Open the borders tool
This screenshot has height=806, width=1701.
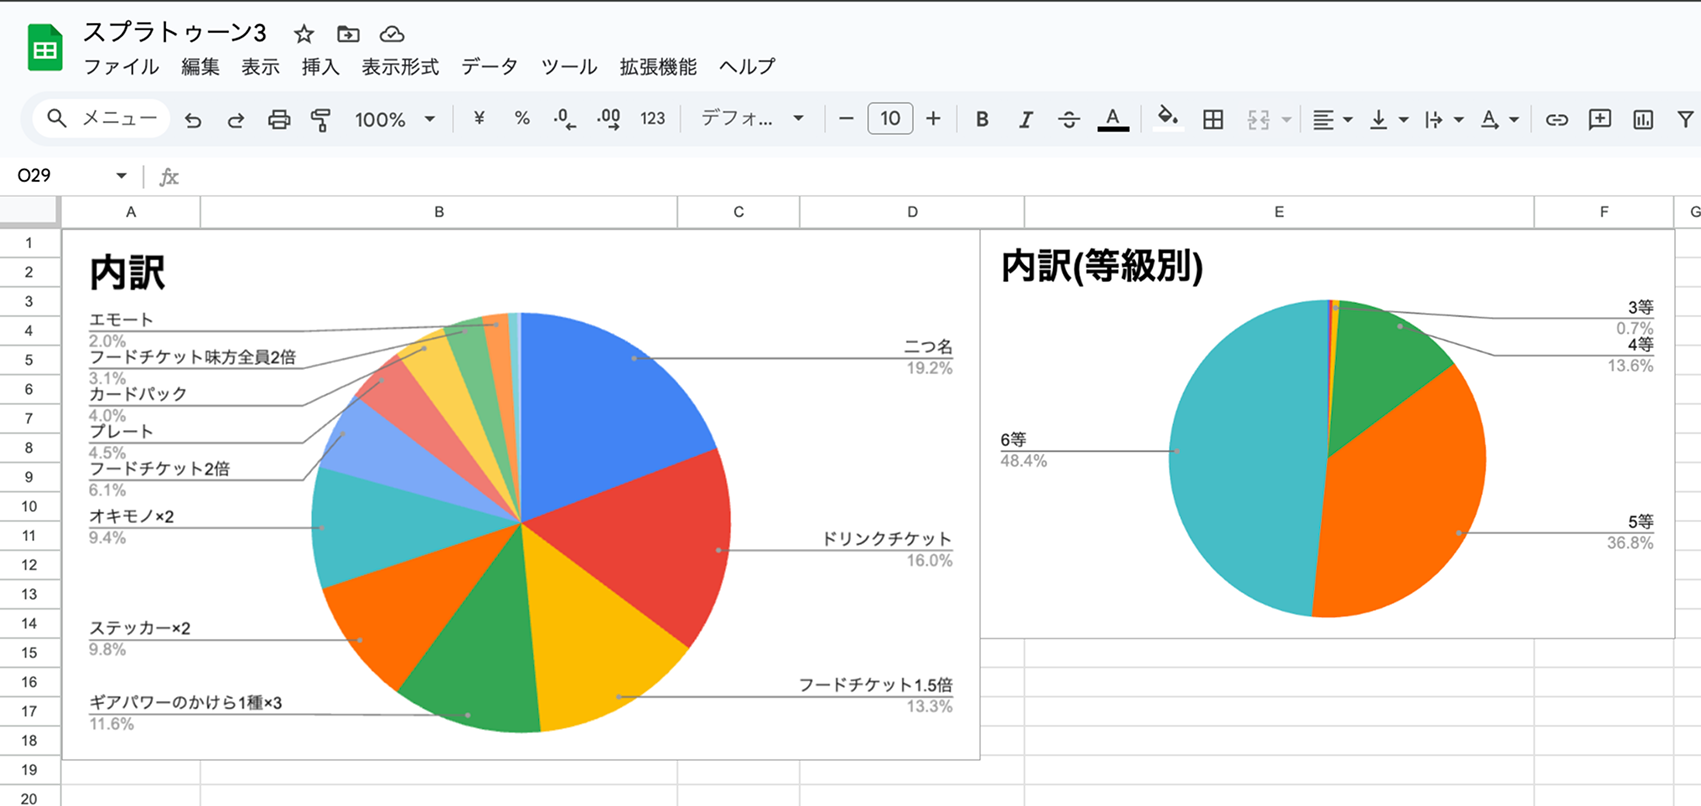(x=1213, y=120)
